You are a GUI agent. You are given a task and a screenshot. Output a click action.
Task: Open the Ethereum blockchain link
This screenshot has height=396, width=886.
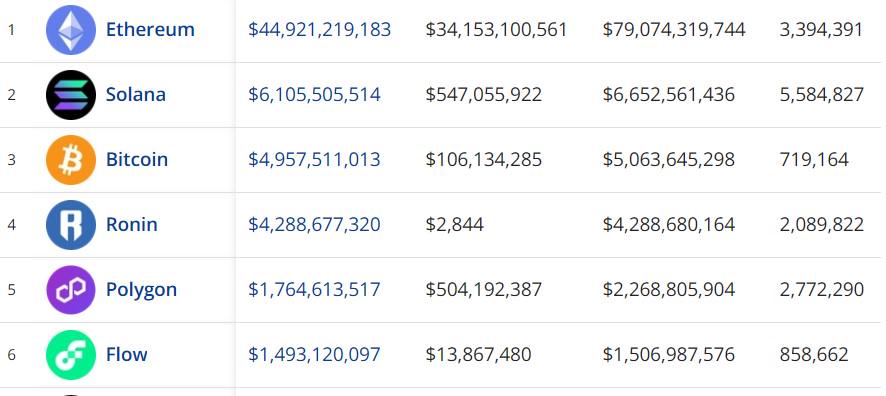(x=150, y=29)
